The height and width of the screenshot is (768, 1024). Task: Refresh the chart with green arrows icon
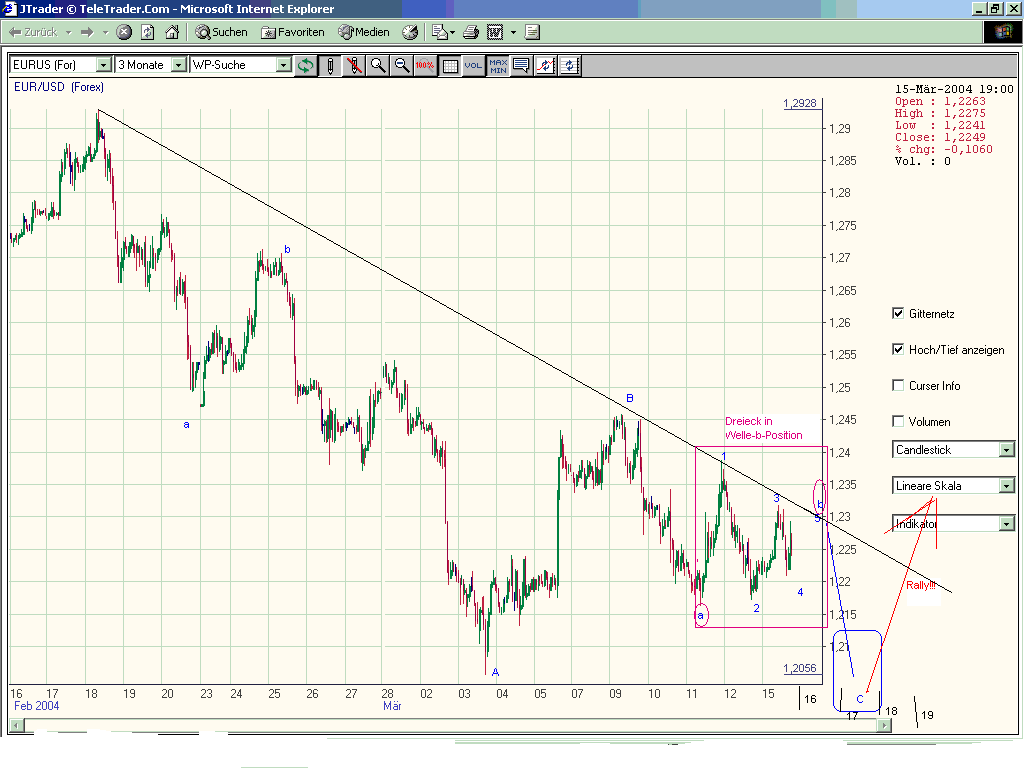tap(306, 65)
